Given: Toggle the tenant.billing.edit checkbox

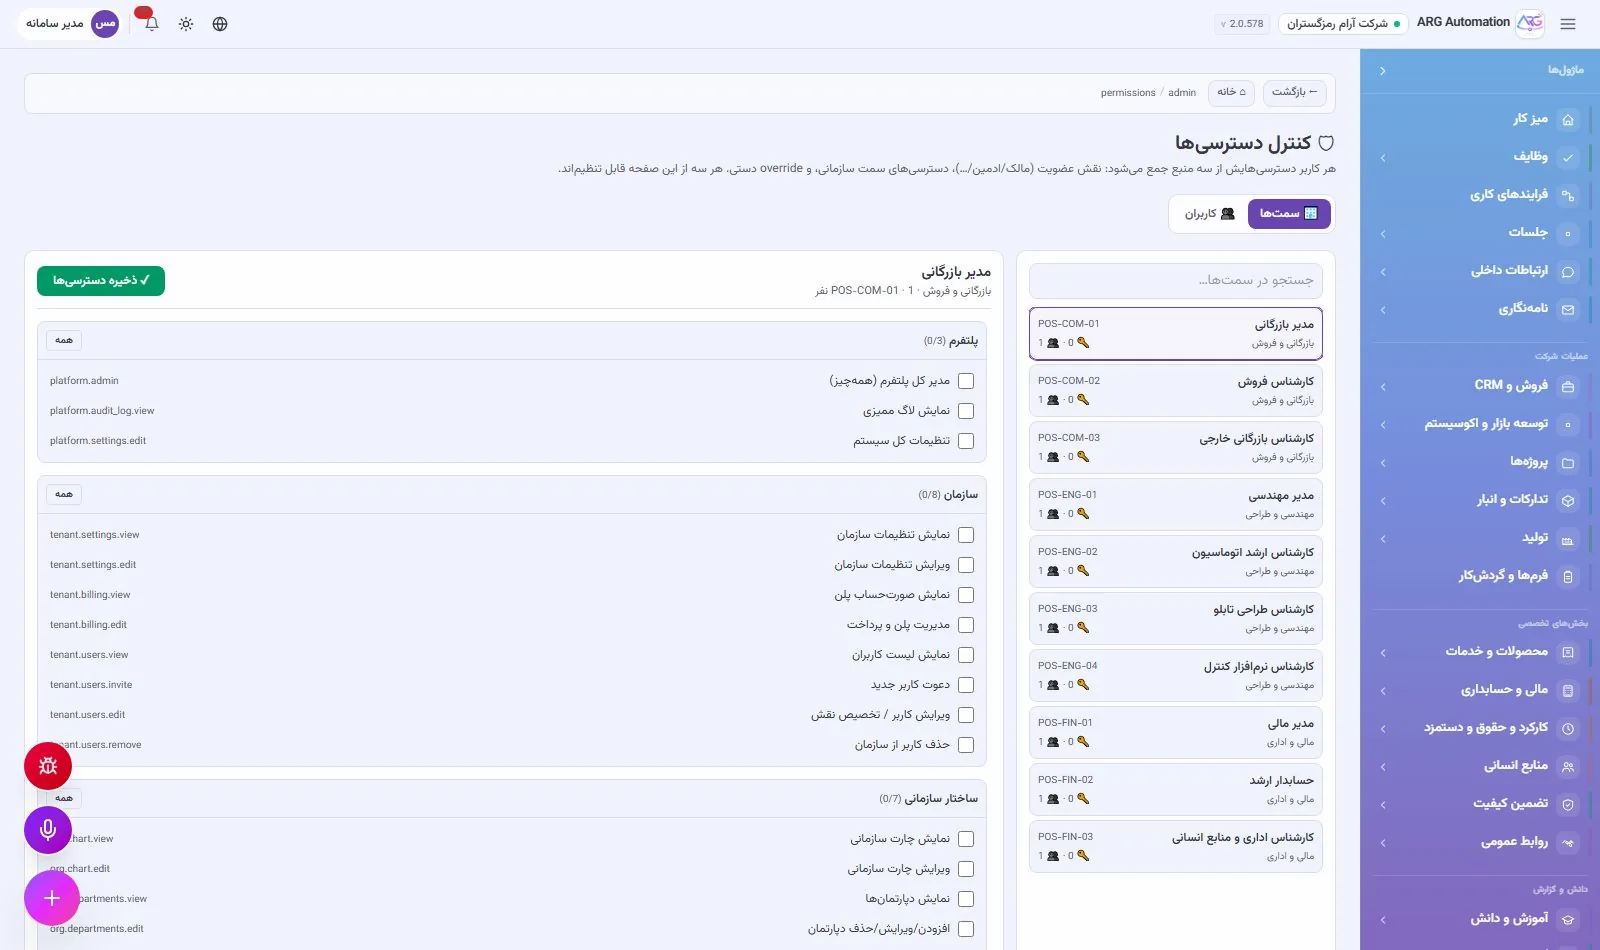Looking at the screenshot, I should point(966,625).
